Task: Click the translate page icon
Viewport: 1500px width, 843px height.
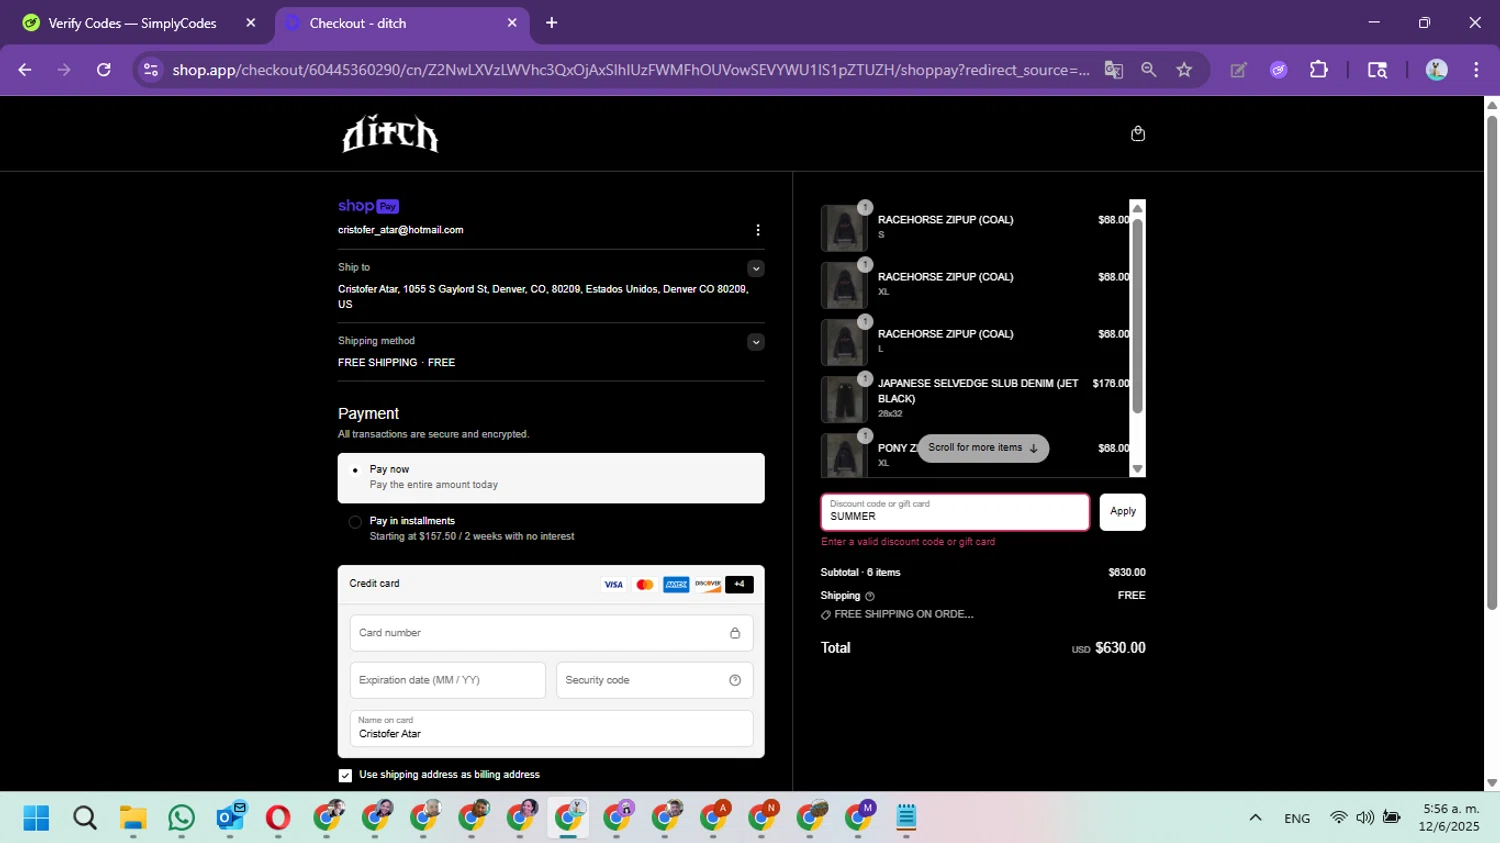Action: click(1113, 70)
